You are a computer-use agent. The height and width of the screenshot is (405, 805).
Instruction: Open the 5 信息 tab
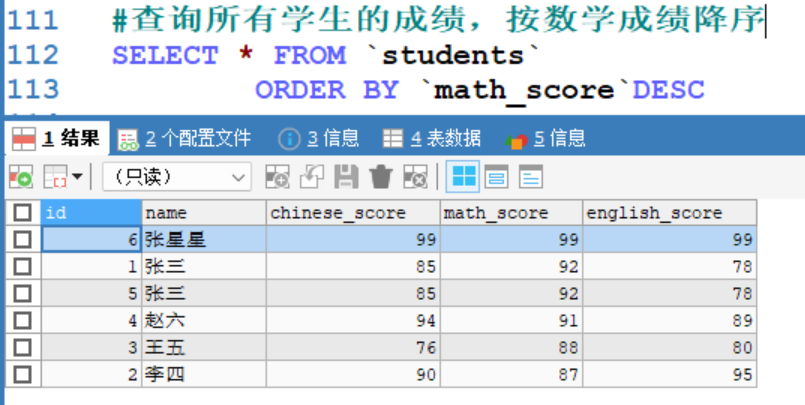(545, 139)
